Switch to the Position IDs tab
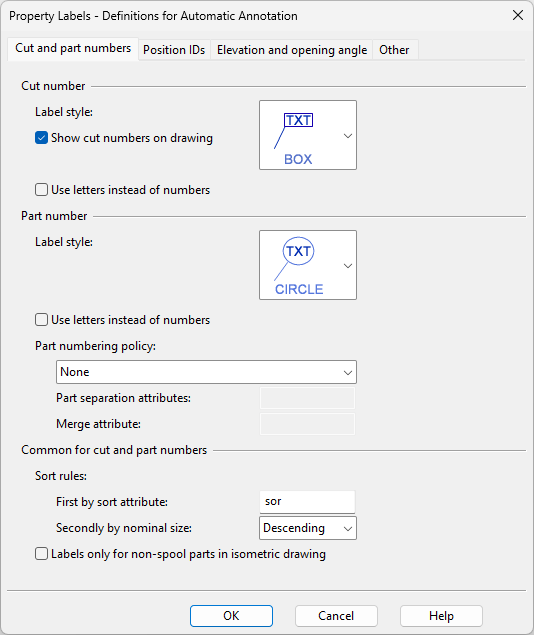 point(174,50)
